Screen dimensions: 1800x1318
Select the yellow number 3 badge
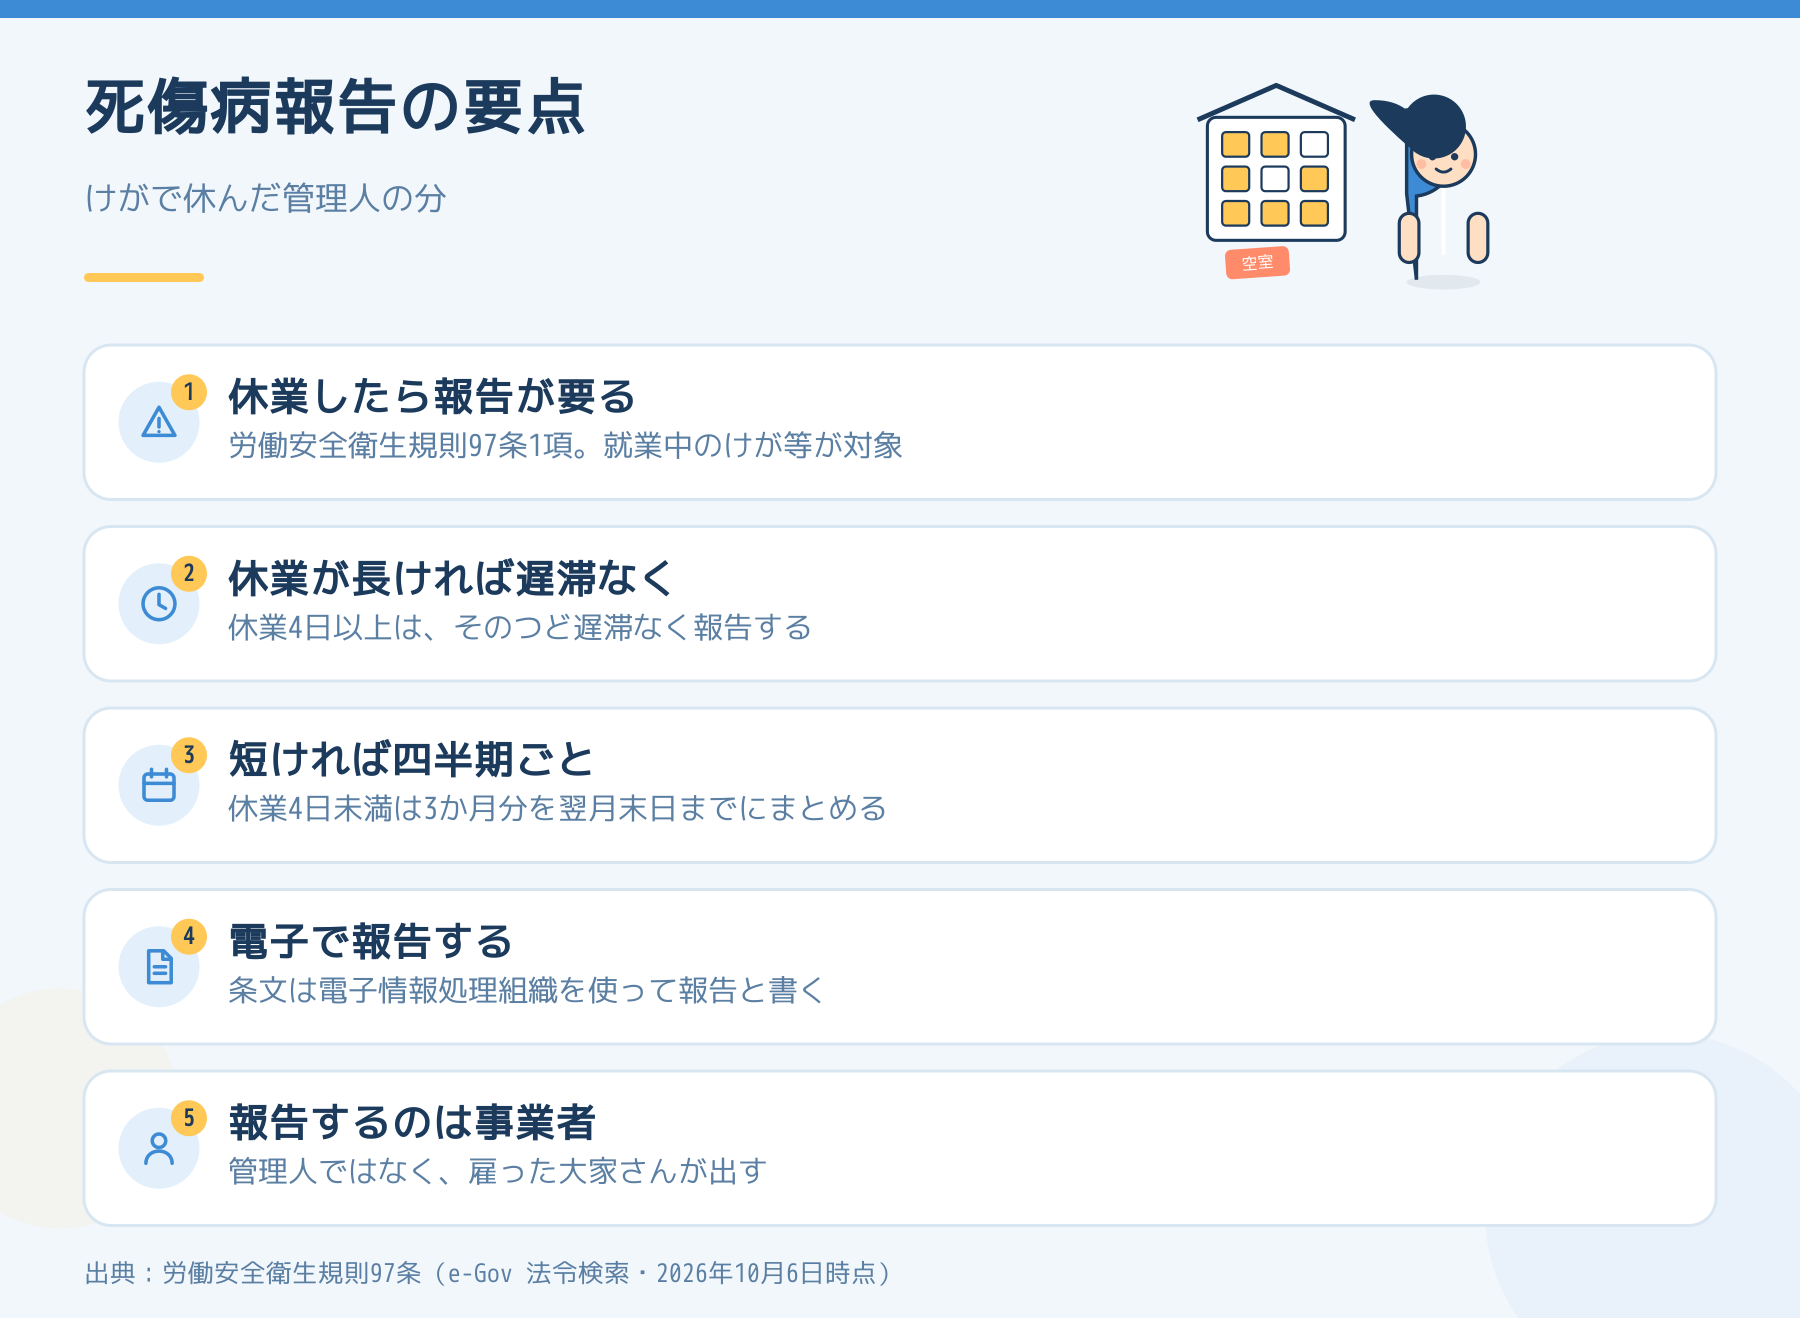pos(189,755)
